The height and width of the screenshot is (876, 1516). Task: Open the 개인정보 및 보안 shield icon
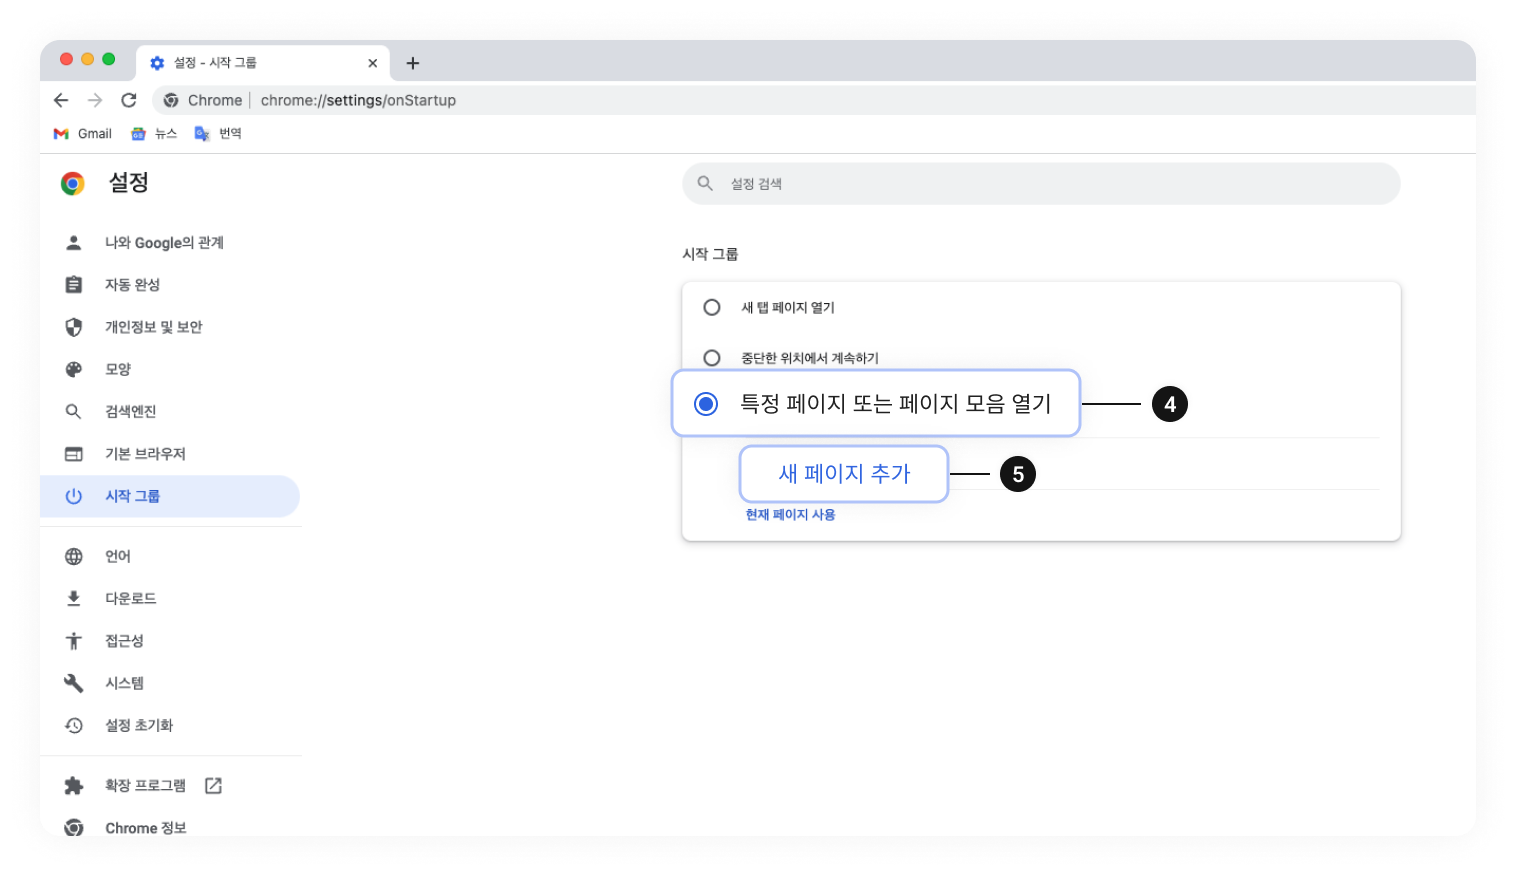tap(74, 326)
